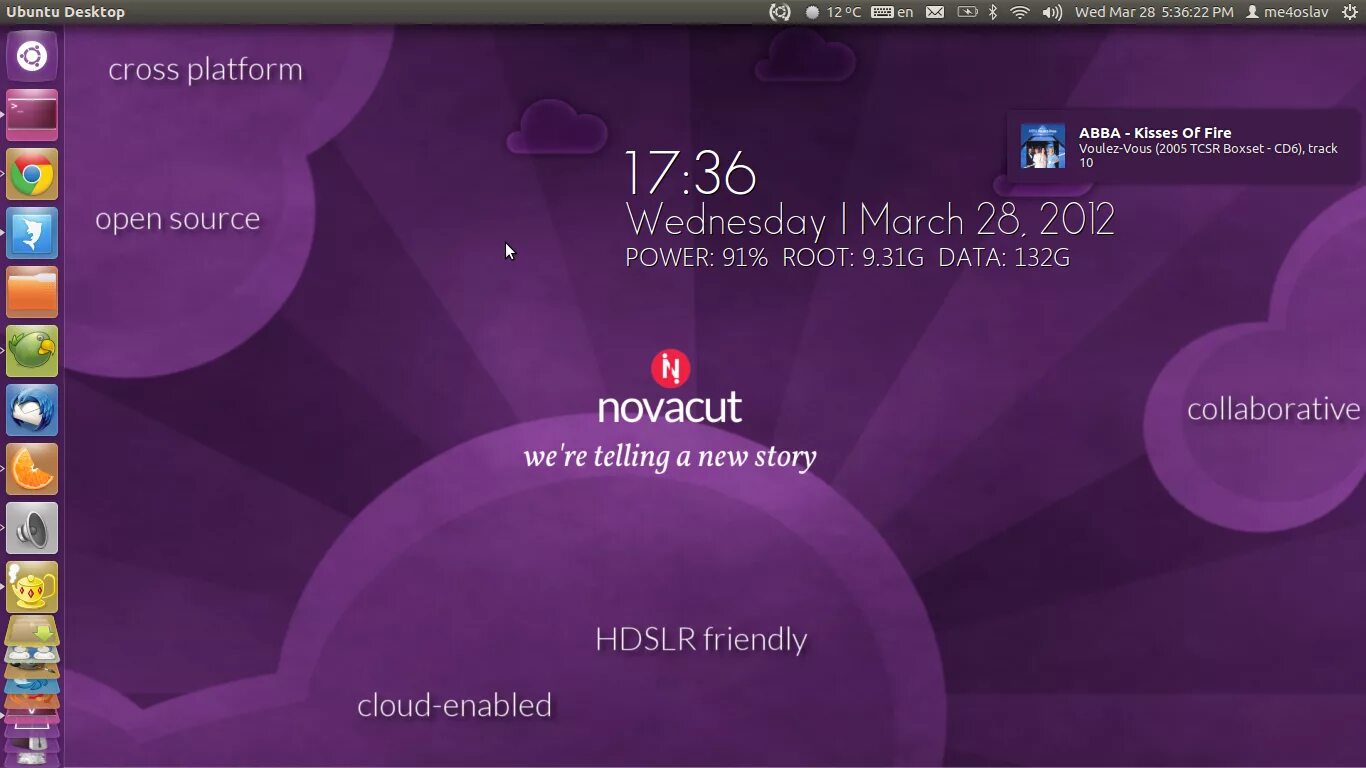1366x768 pixels.
Task: Open the volume sound menu
Action: coord(1052,12)
